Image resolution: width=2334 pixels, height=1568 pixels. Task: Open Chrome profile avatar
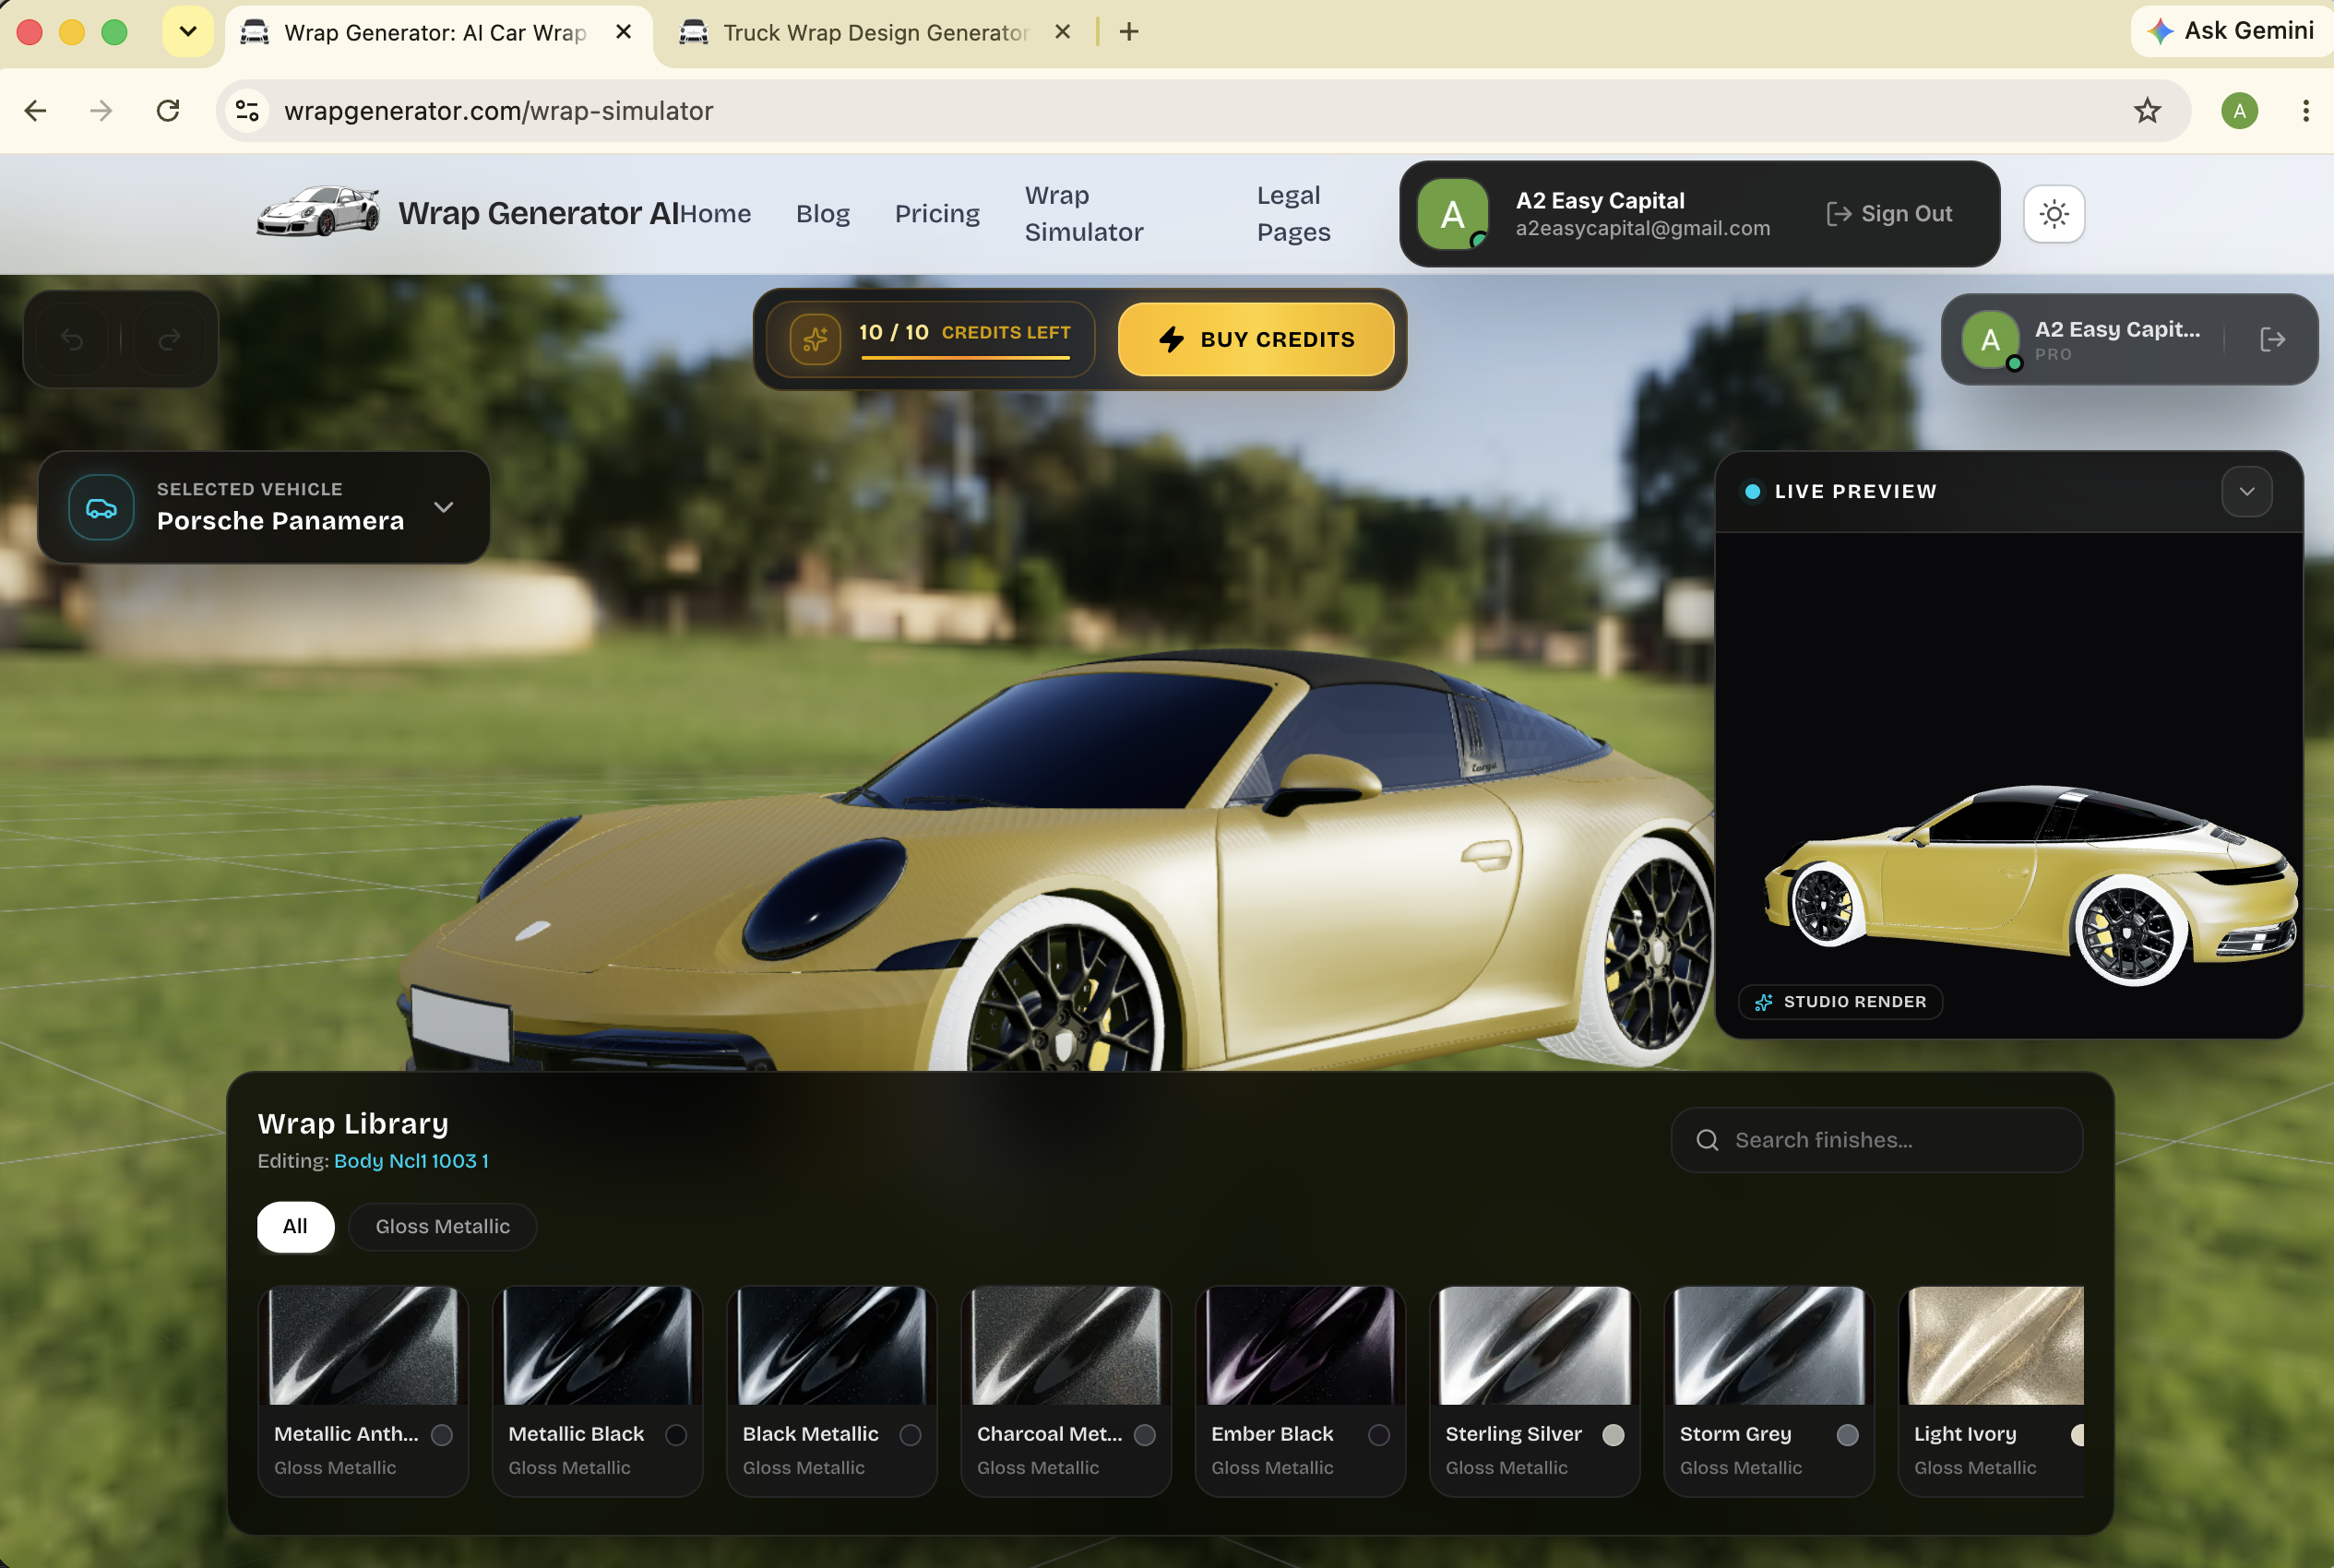pos(2240,111)
